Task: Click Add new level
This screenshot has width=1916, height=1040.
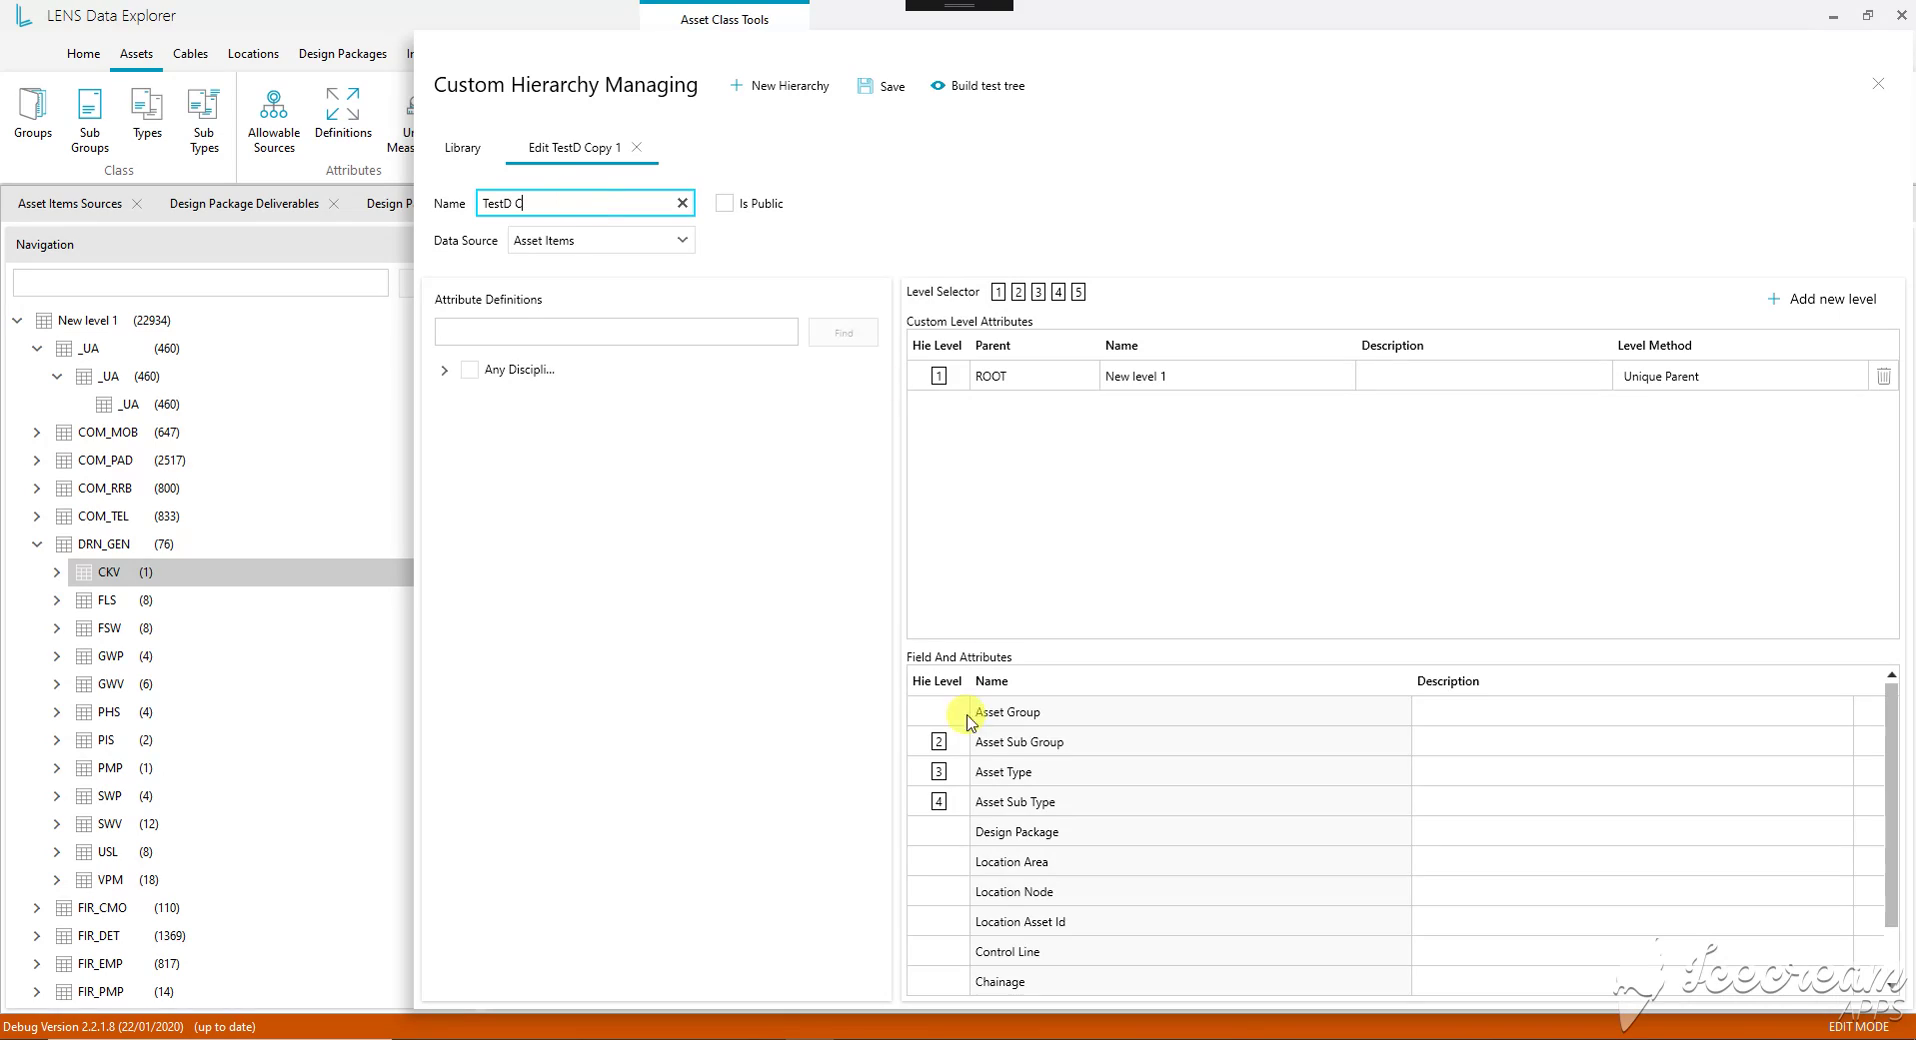Action: [x=1822, y=299]
